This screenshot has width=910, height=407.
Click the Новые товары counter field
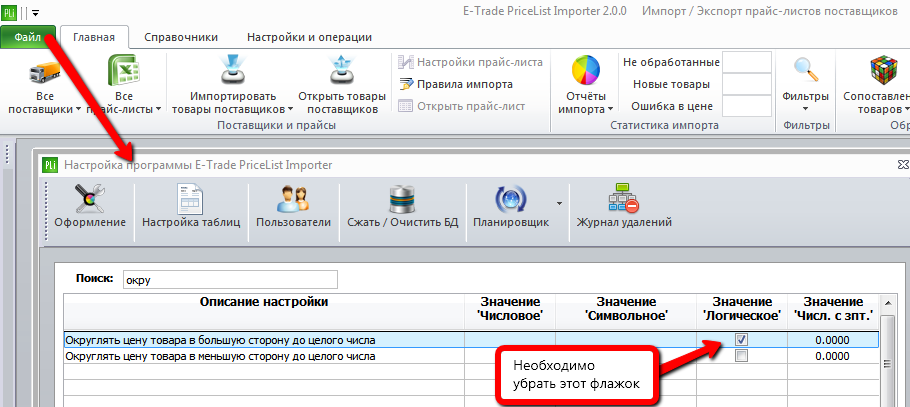(x=746, y=84)
